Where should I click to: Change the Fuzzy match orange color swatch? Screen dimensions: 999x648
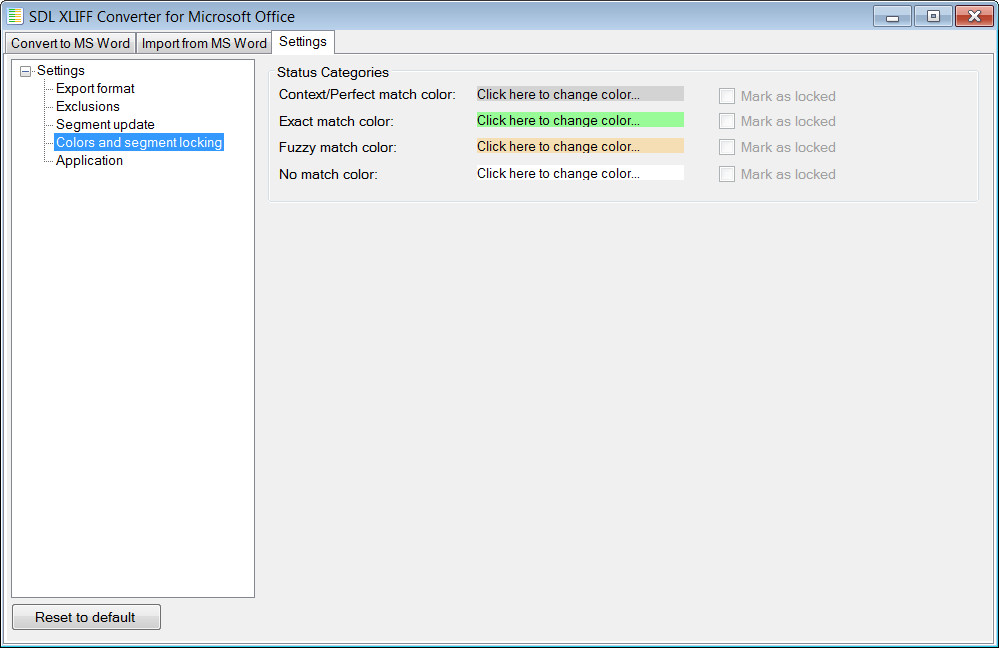point(580,147)
